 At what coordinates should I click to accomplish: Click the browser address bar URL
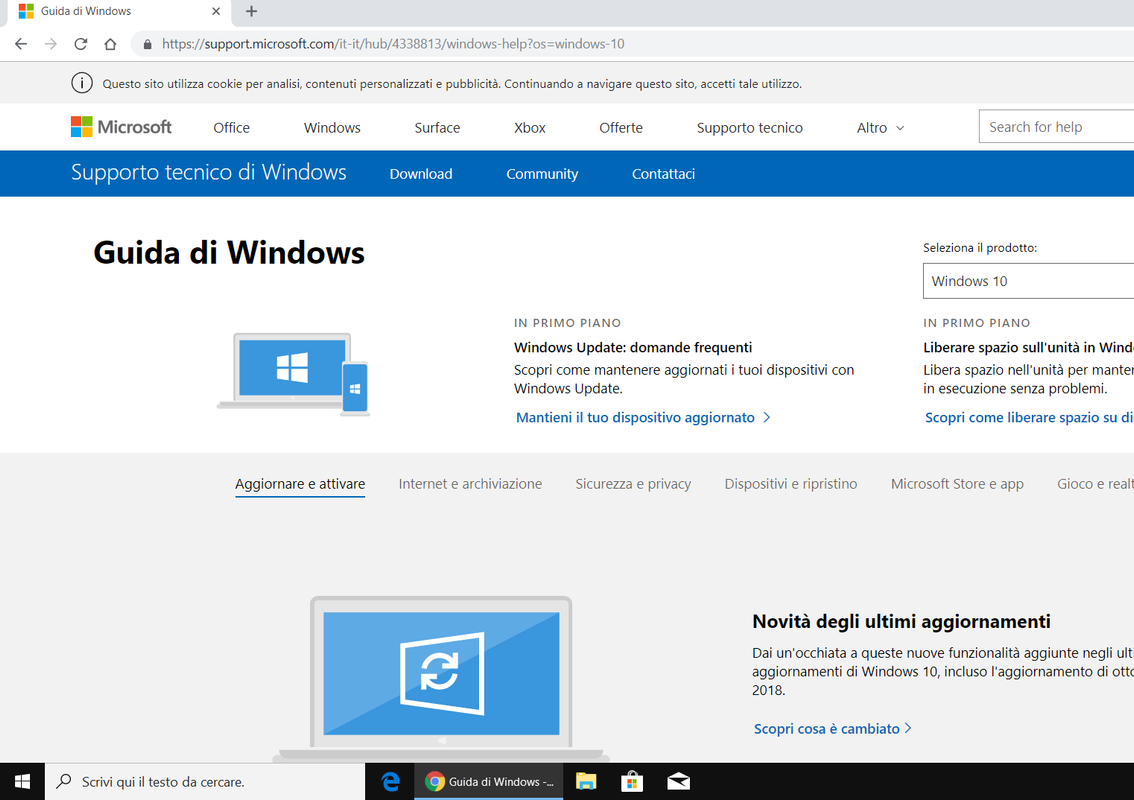point(393,44)
